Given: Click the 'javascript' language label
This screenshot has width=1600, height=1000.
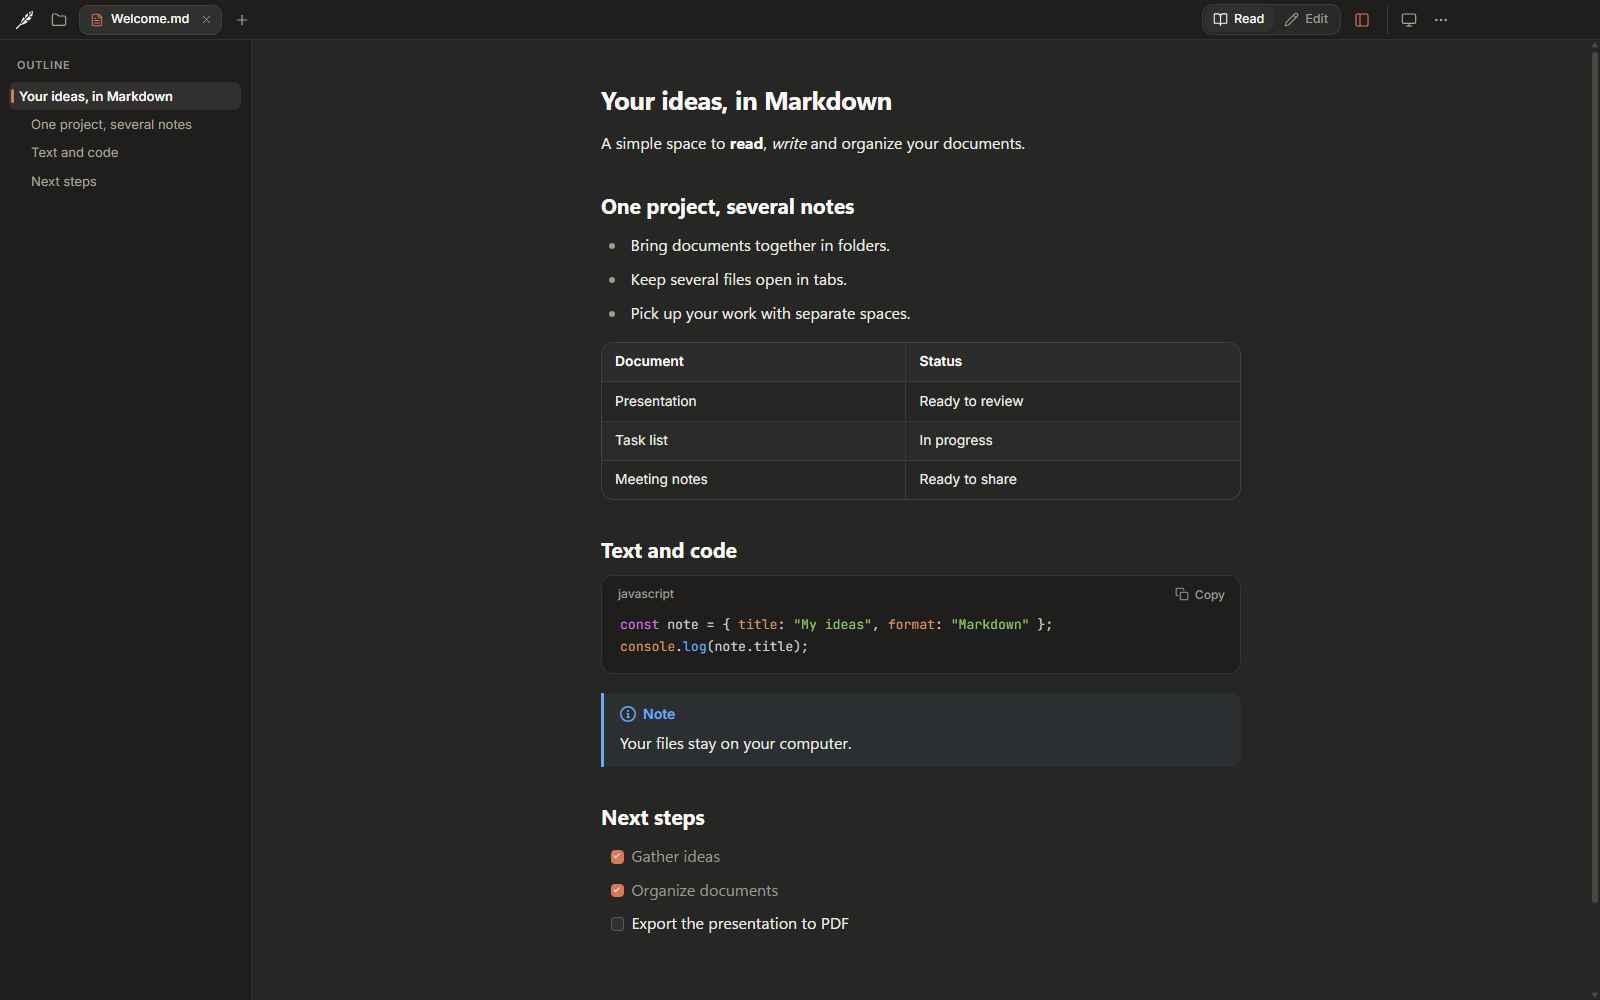Looking at the screenshot, I should coord(646,594).
